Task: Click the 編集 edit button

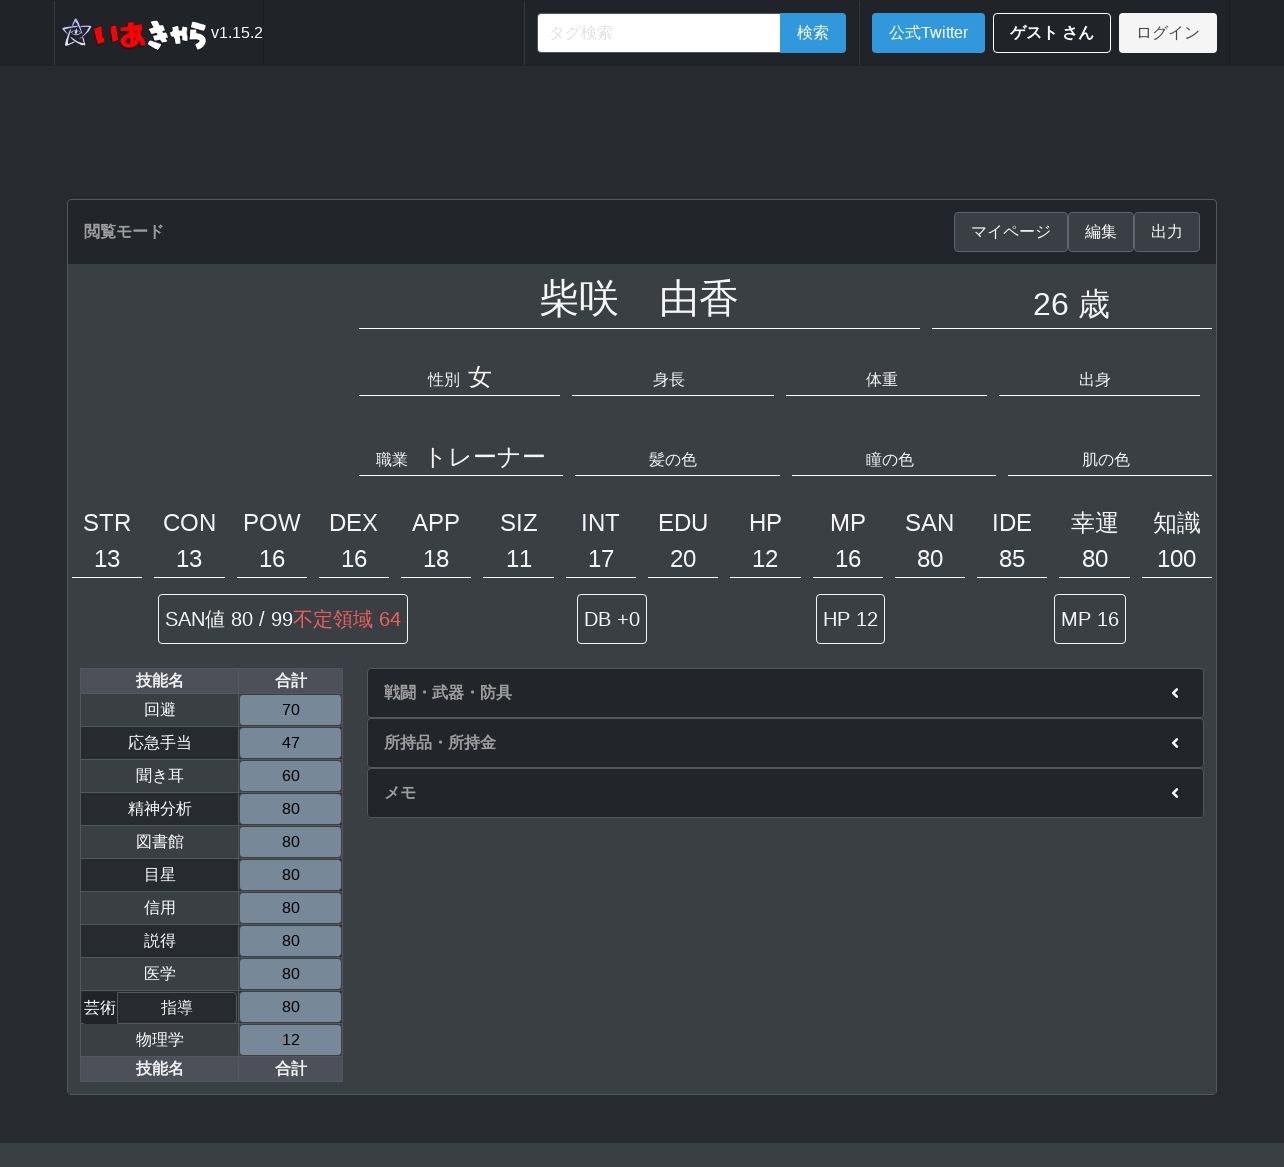Action: [x=1101, y=232]
